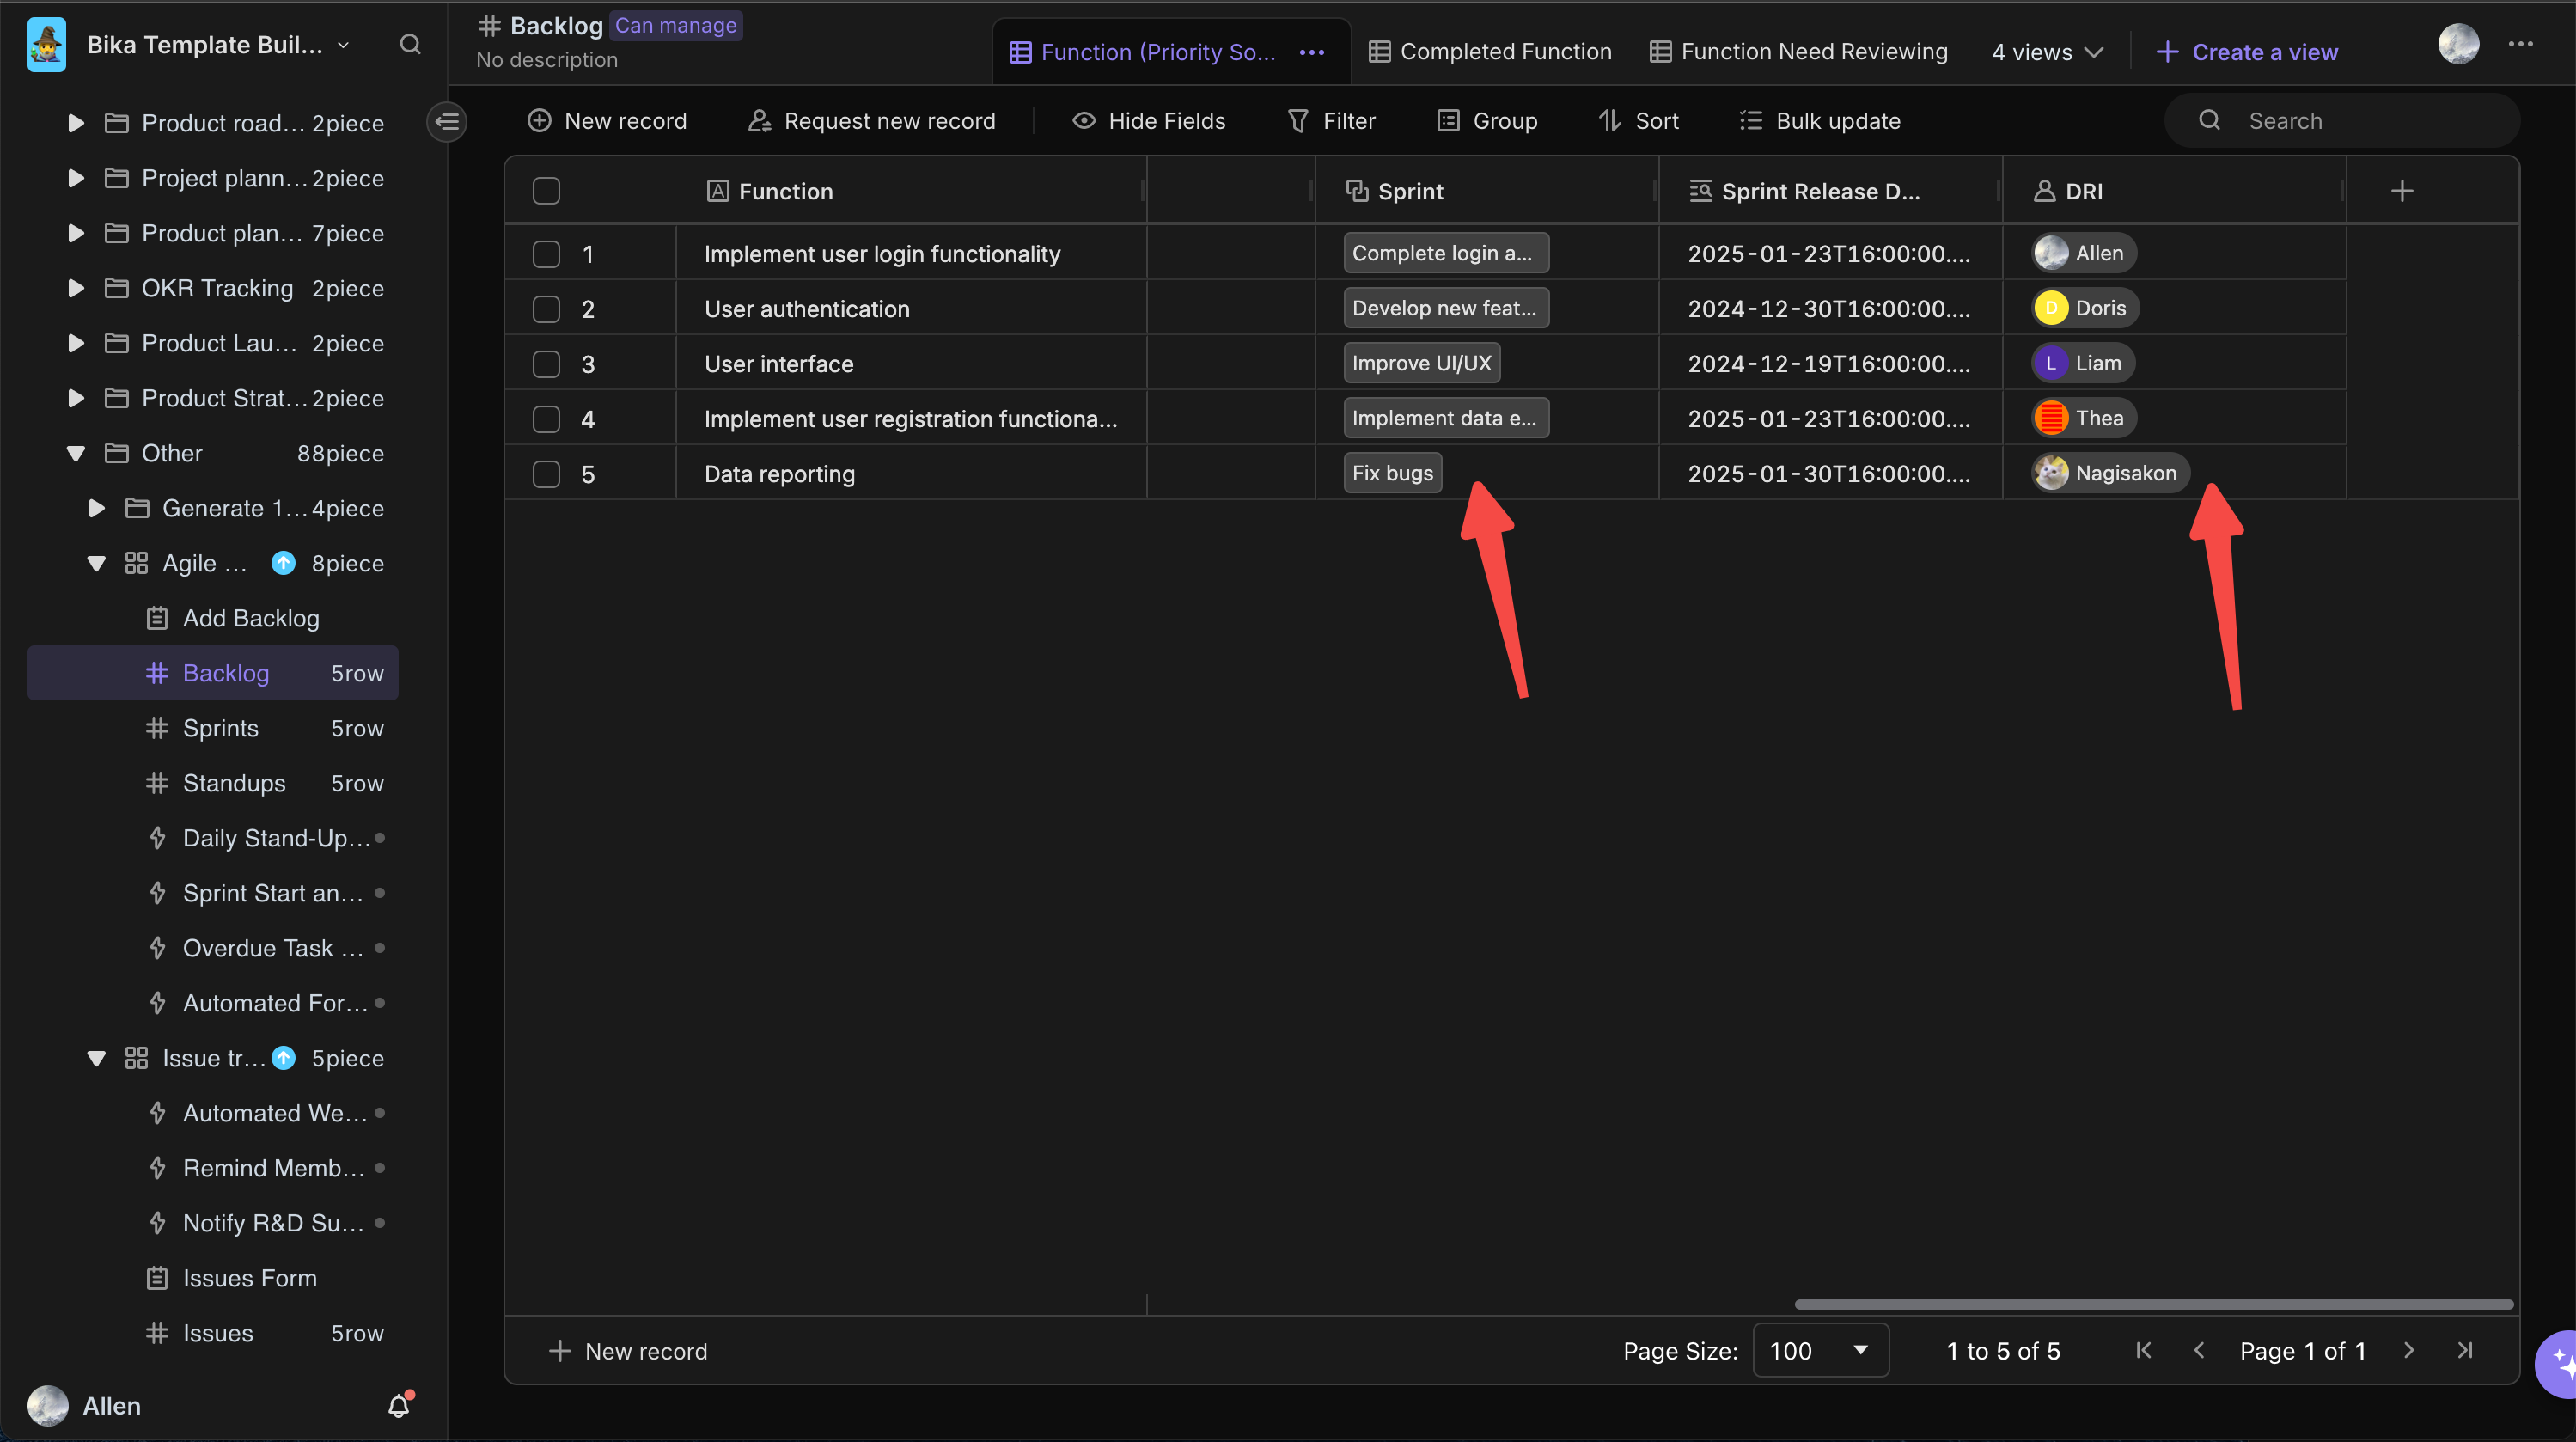Click the horizontal scrollbar of the grid
This screenshot has width=2576, height=1442.
click(x=2154, y=1304)
